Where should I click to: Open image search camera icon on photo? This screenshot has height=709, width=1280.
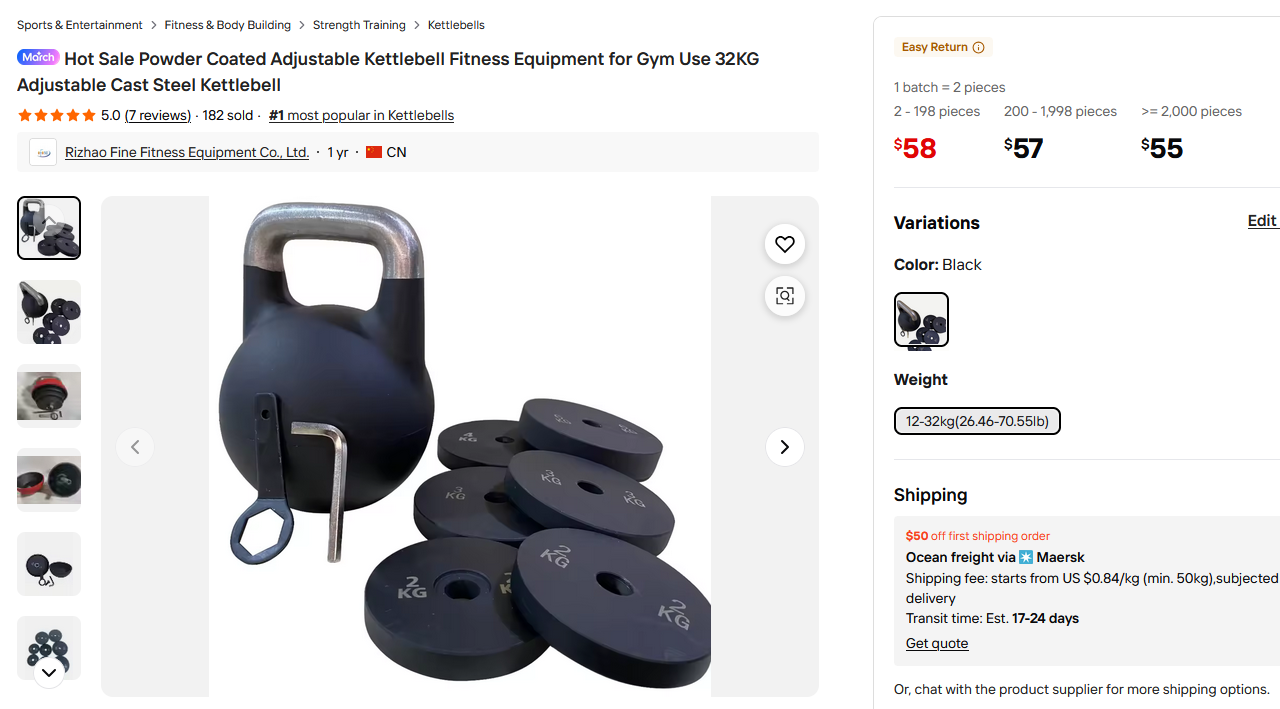785,296
